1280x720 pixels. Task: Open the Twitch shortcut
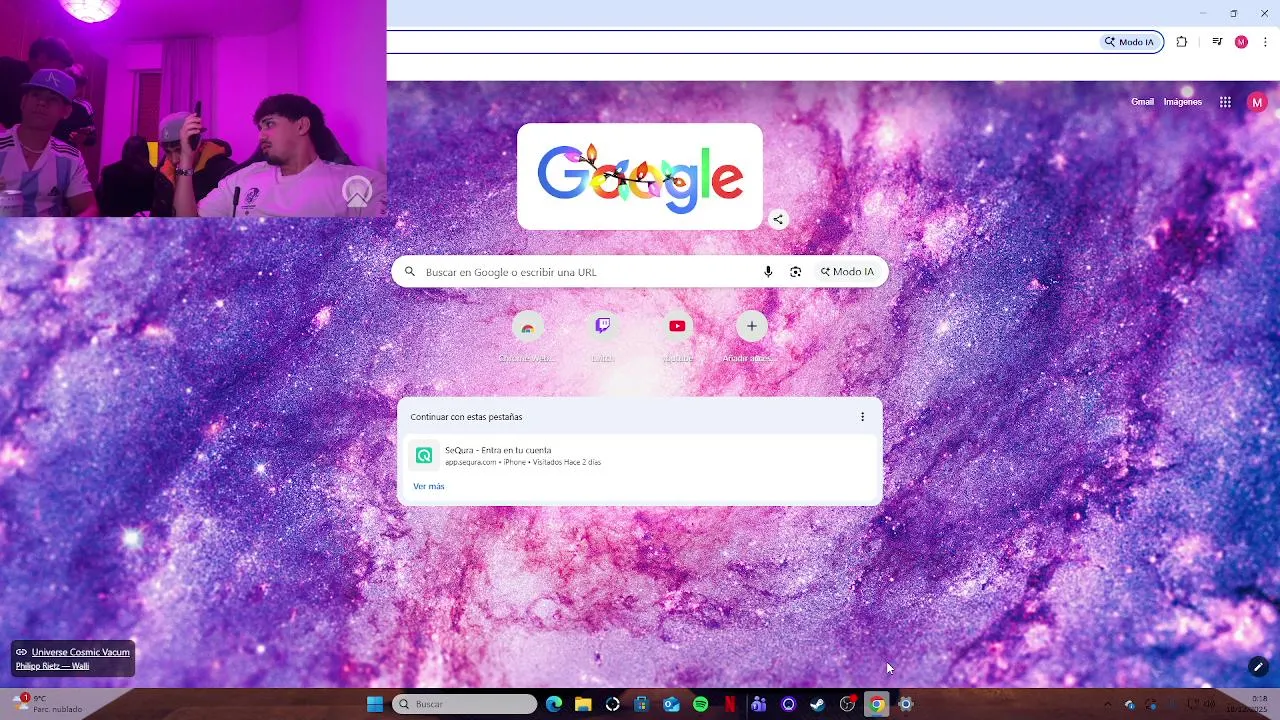[602, 336]
